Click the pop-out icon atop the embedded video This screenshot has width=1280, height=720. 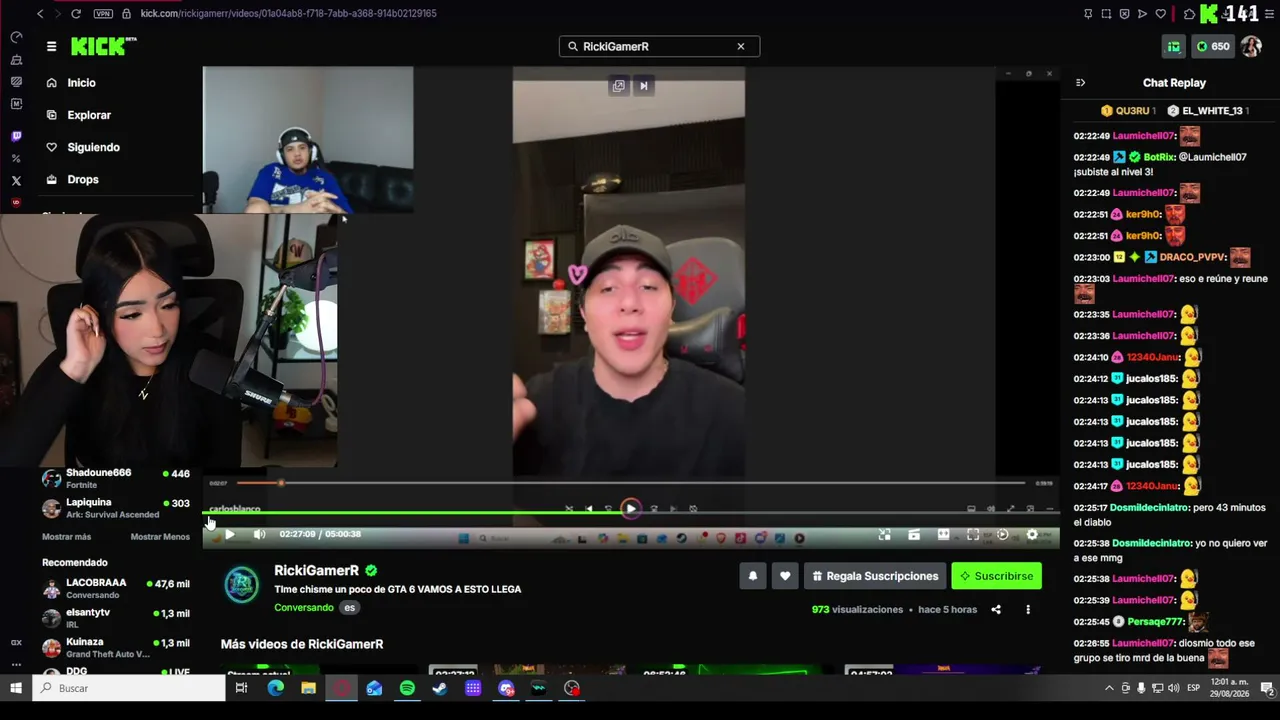[618, 86]
